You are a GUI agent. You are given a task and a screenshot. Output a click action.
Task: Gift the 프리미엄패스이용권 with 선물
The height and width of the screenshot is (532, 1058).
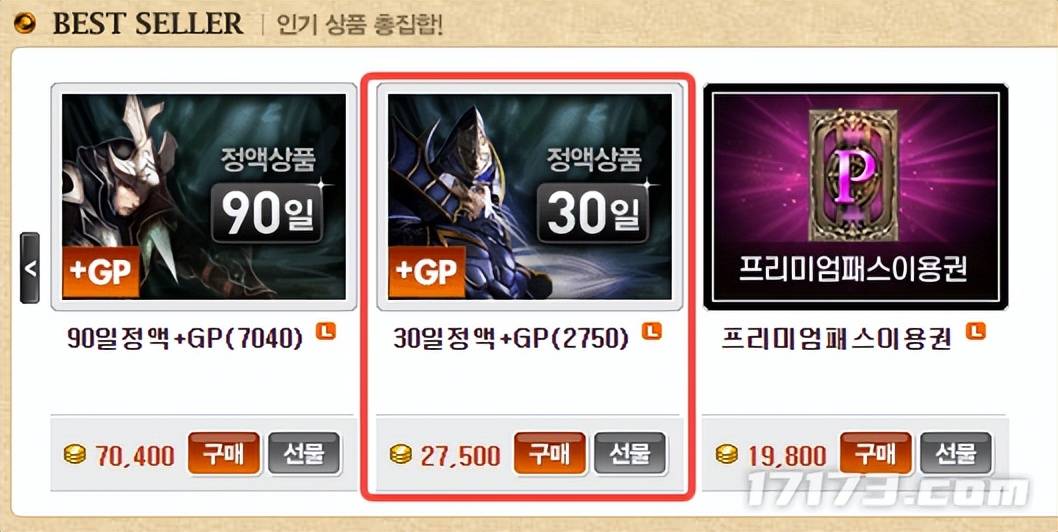[956, 454]
